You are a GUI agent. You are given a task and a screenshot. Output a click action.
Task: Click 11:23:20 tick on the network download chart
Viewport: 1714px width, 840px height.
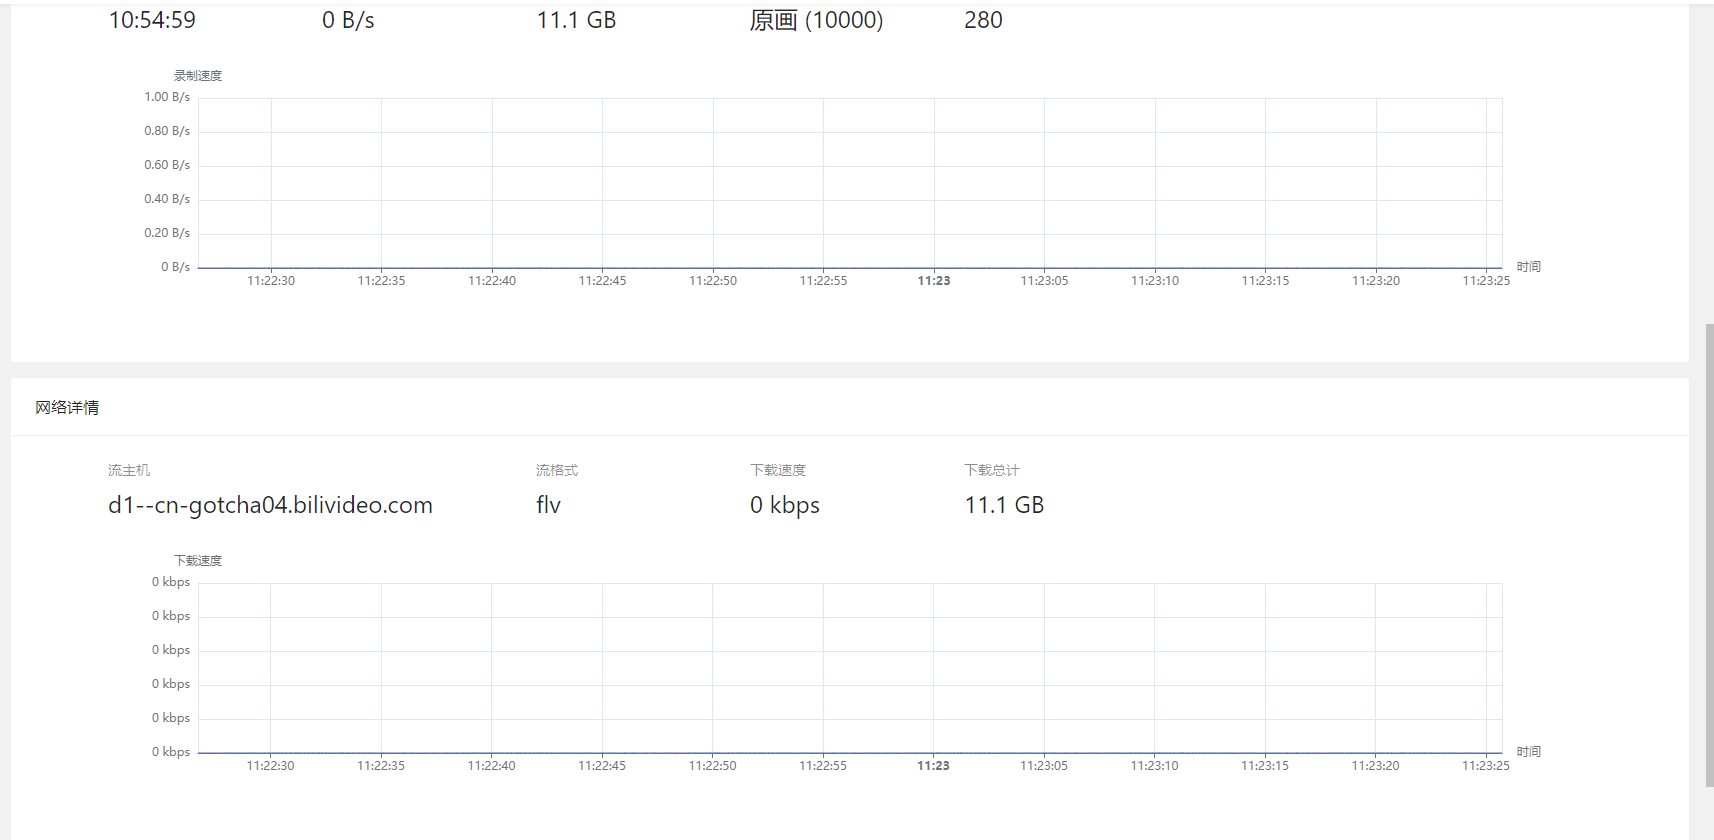click(x=1375, y=766)
